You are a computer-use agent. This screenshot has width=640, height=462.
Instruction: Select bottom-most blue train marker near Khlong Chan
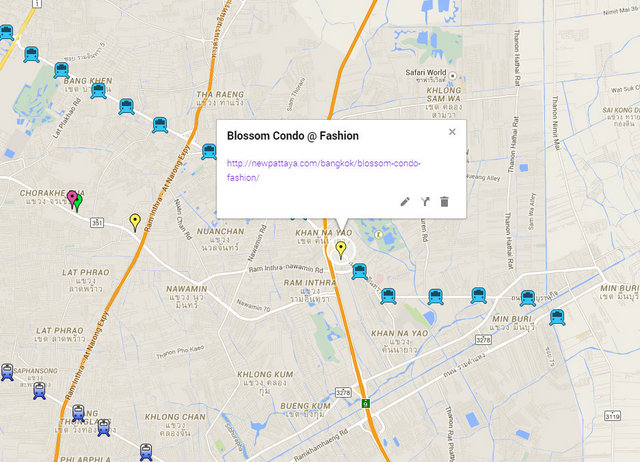point(146,452)
